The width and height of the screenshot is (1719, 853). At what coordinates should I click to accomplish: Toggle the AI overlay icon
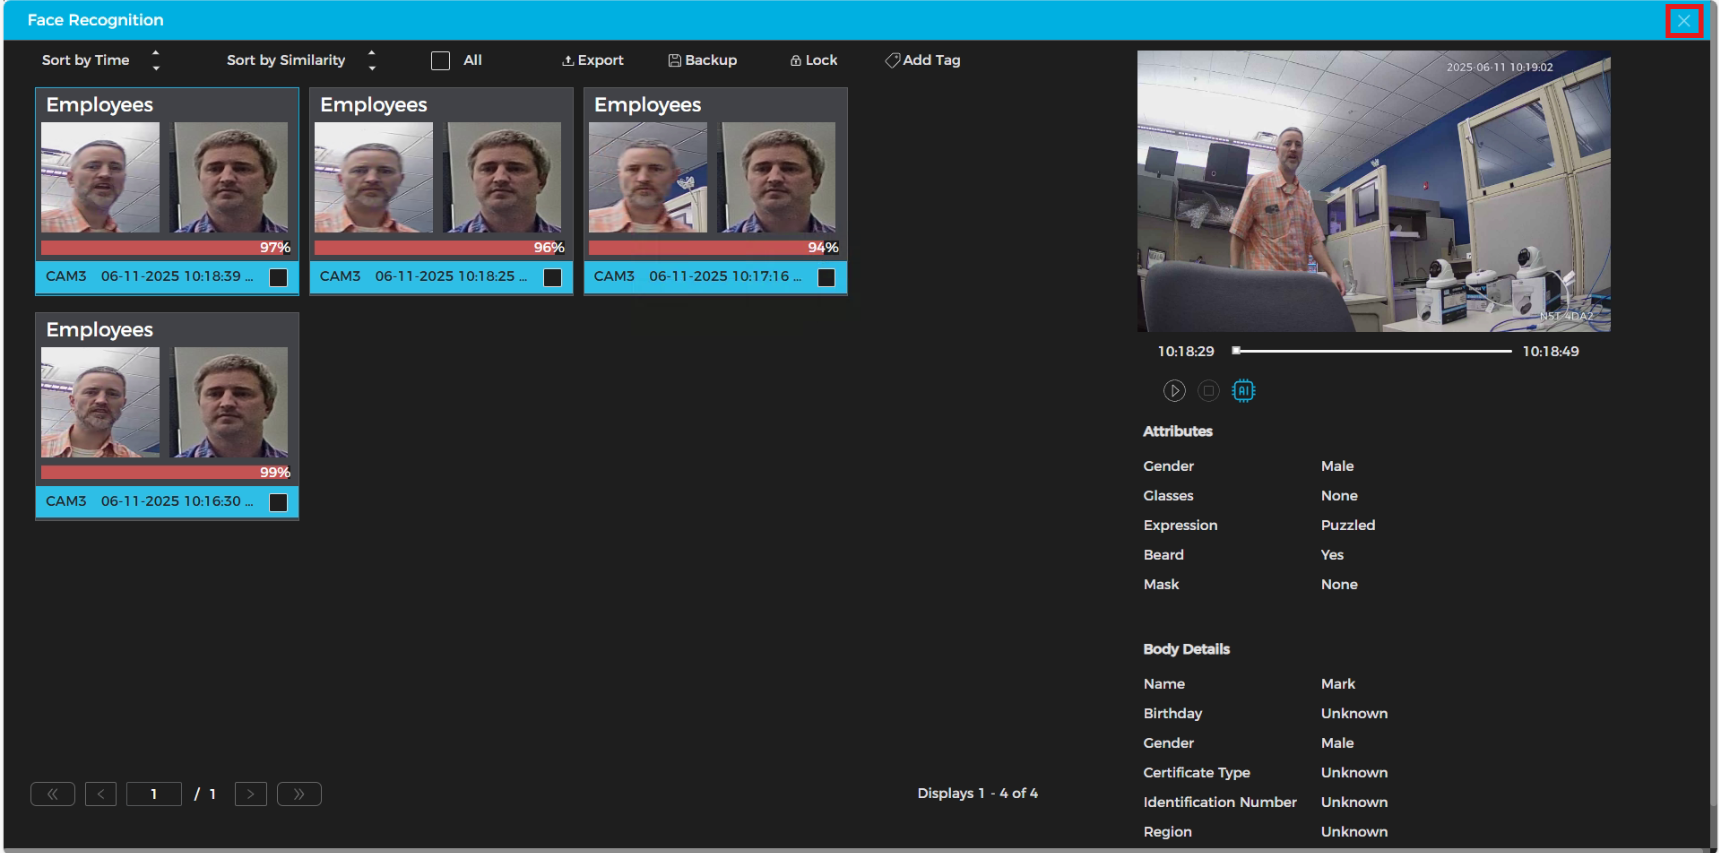pyautogui.click(x=1243, y=391)
